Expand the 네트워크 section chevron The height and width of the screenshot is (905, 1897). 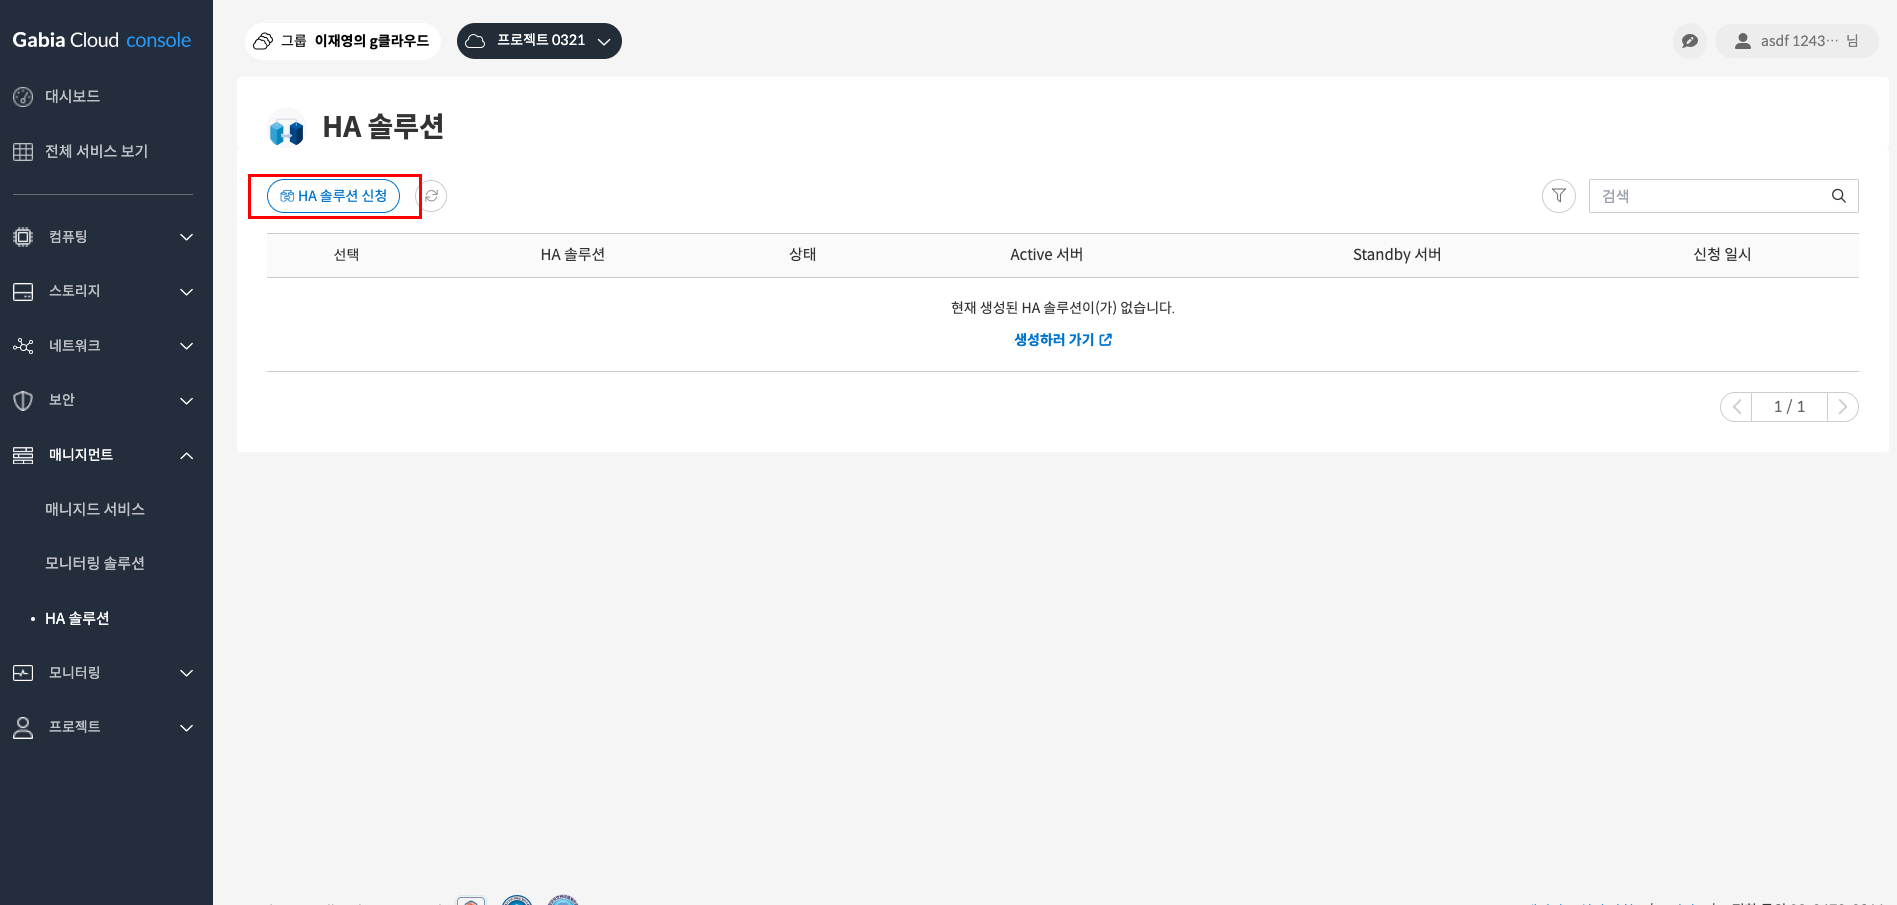pos(186,346)
